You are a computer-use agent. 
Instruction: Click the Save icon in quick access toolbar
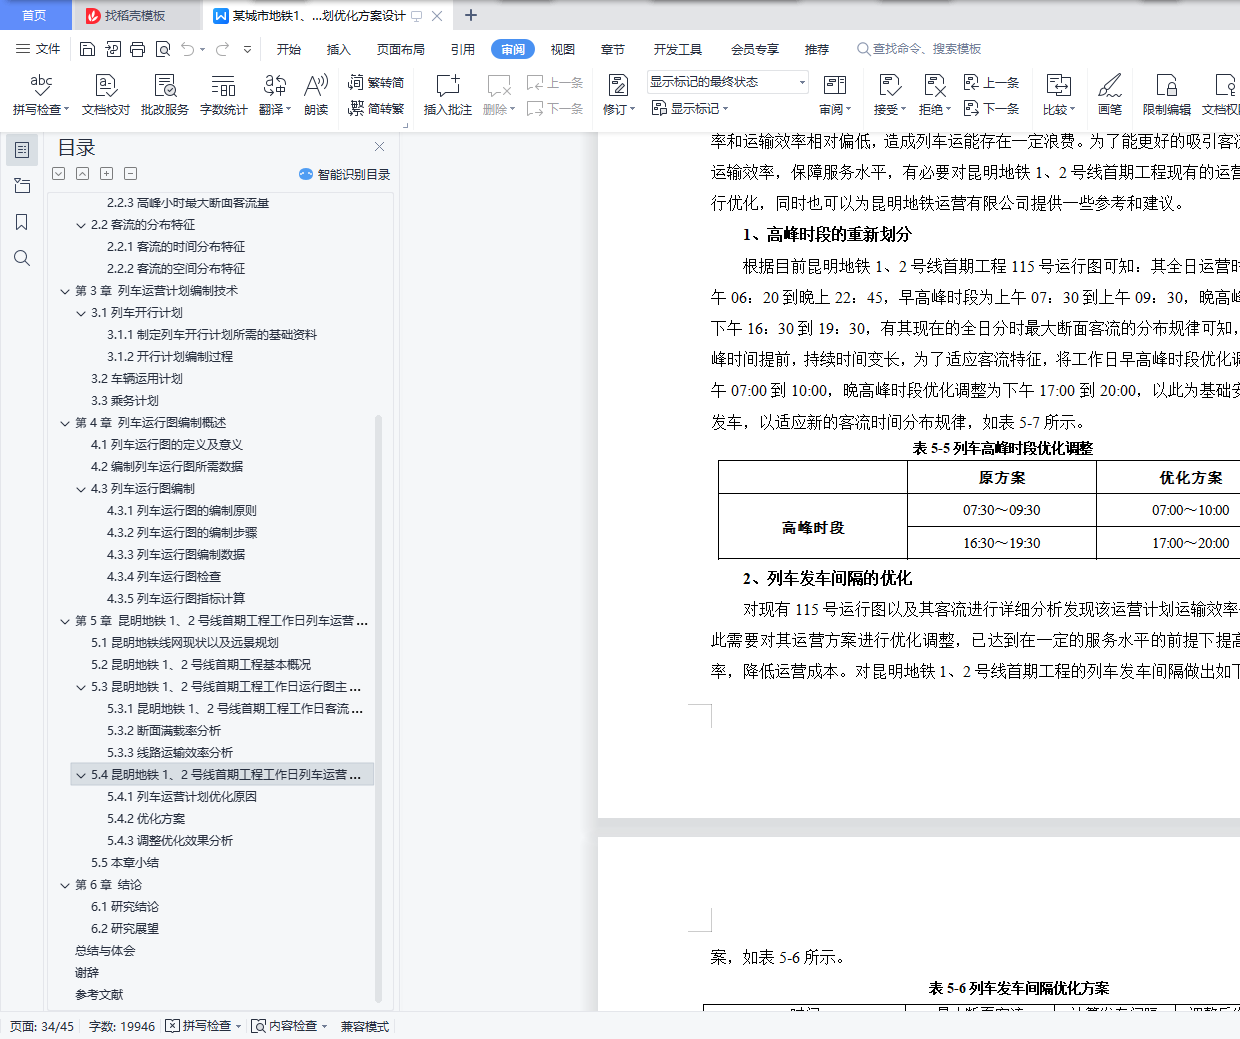(87, 49)
